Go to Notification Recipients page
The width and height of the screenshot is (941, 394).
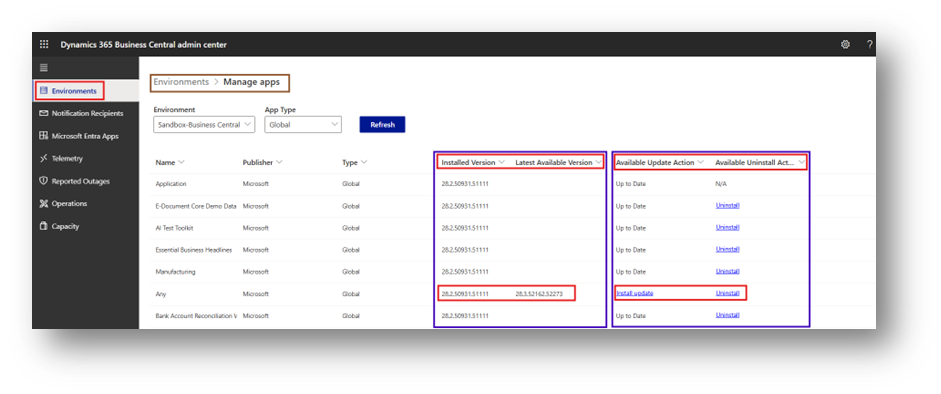[x=88, y=113]
